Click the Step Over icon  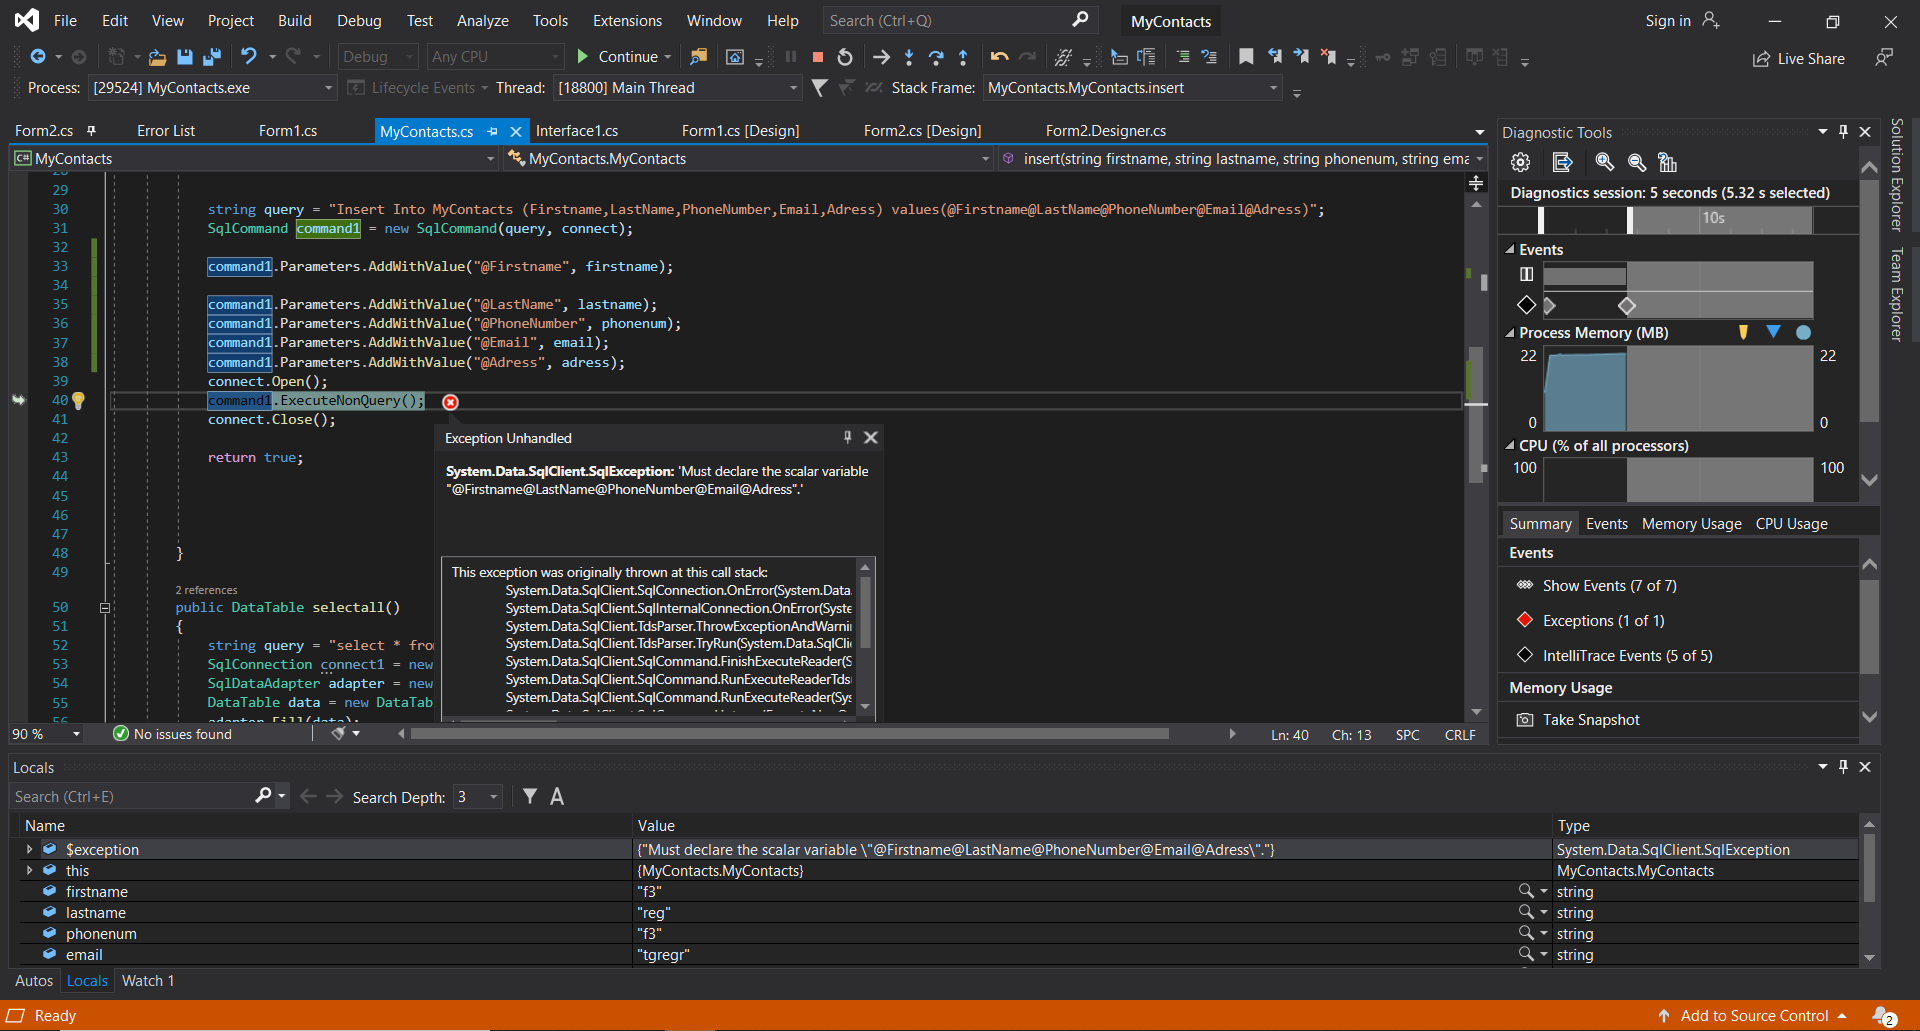pos(936,57)
